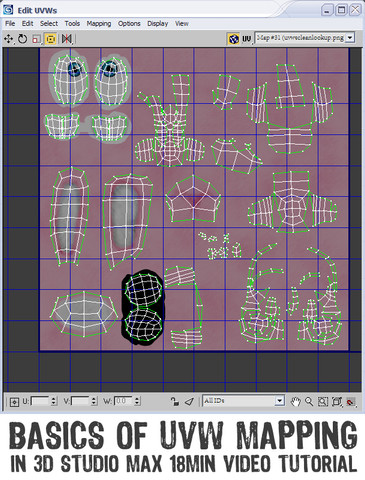The height and width of the screenshot is (480, 365).
Task: Select the Pan hand tool
Action: pyautogui.click(x=295, y=401)
